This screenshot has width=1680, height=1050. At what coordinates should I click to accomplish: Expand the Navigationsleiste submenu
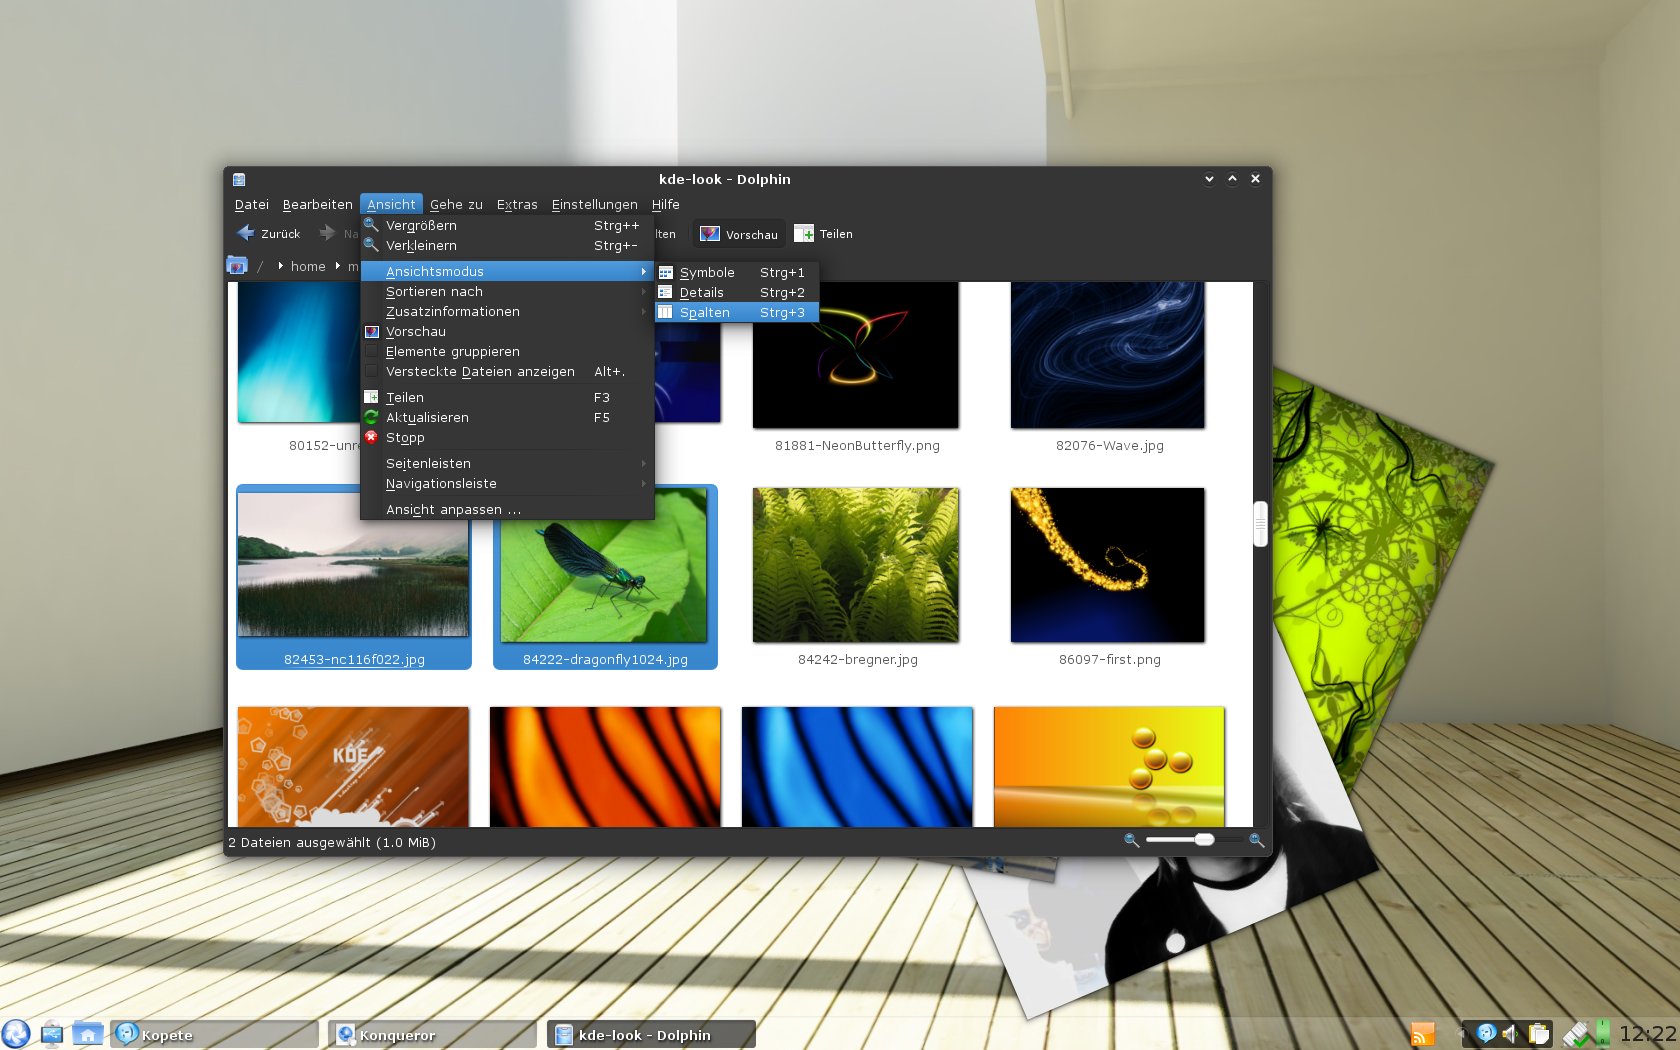coord(507,483)
